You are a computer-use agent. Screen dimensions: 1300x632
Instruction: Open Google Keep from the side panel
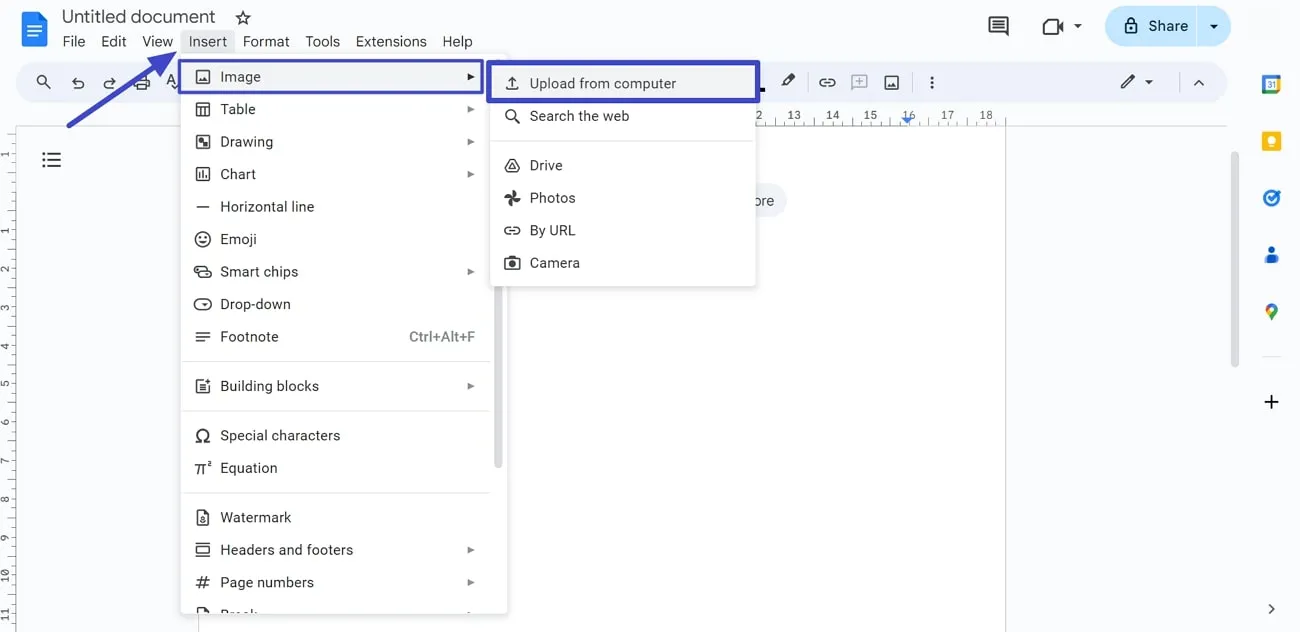click(x=1271, y=141)
